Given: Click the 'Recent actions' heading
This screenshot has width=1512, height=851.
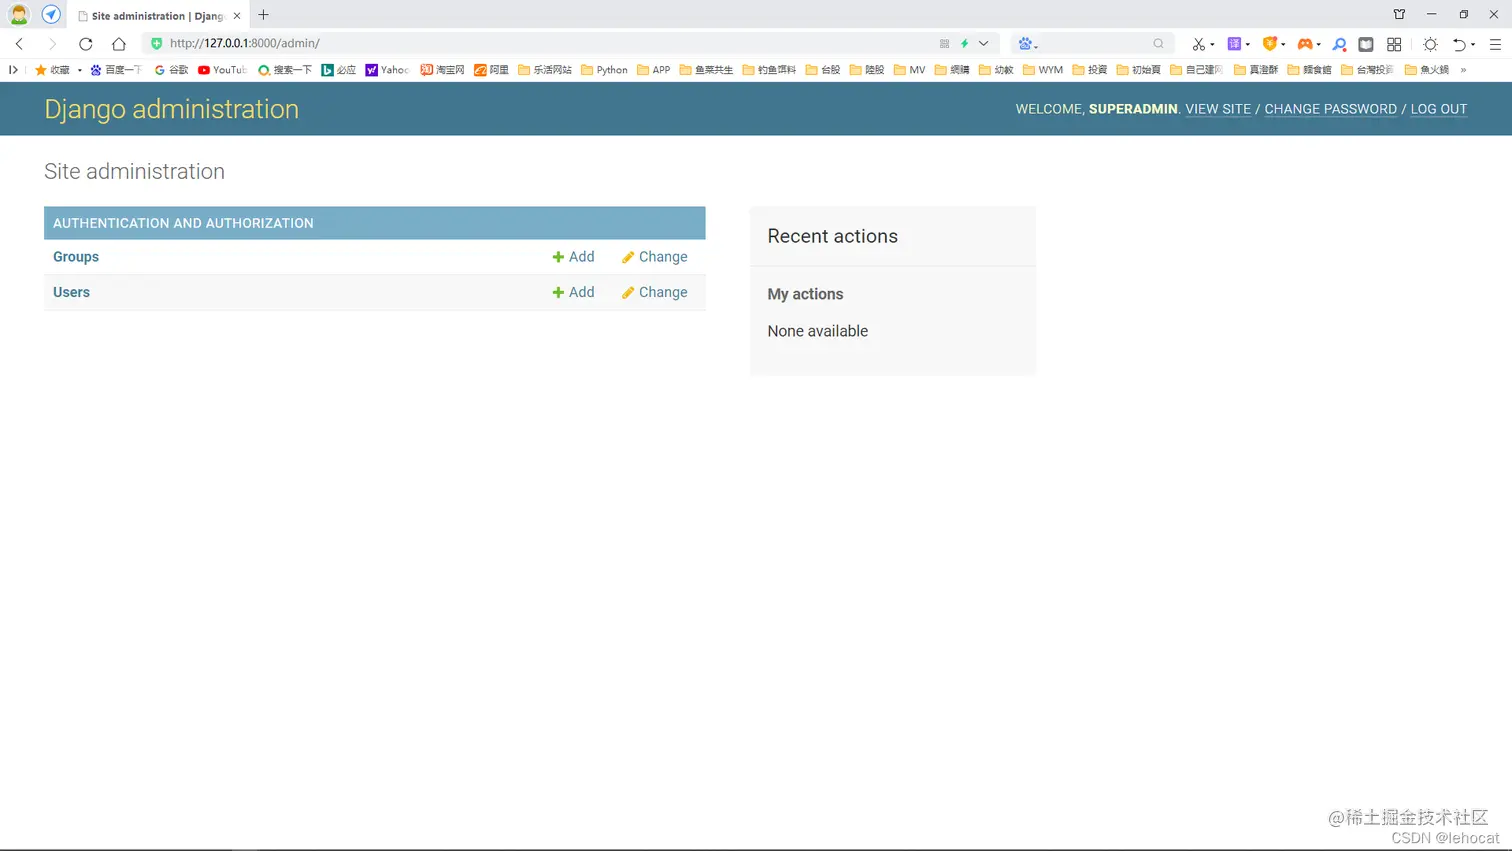Looking at the screenshot, I should click(832, 236).
